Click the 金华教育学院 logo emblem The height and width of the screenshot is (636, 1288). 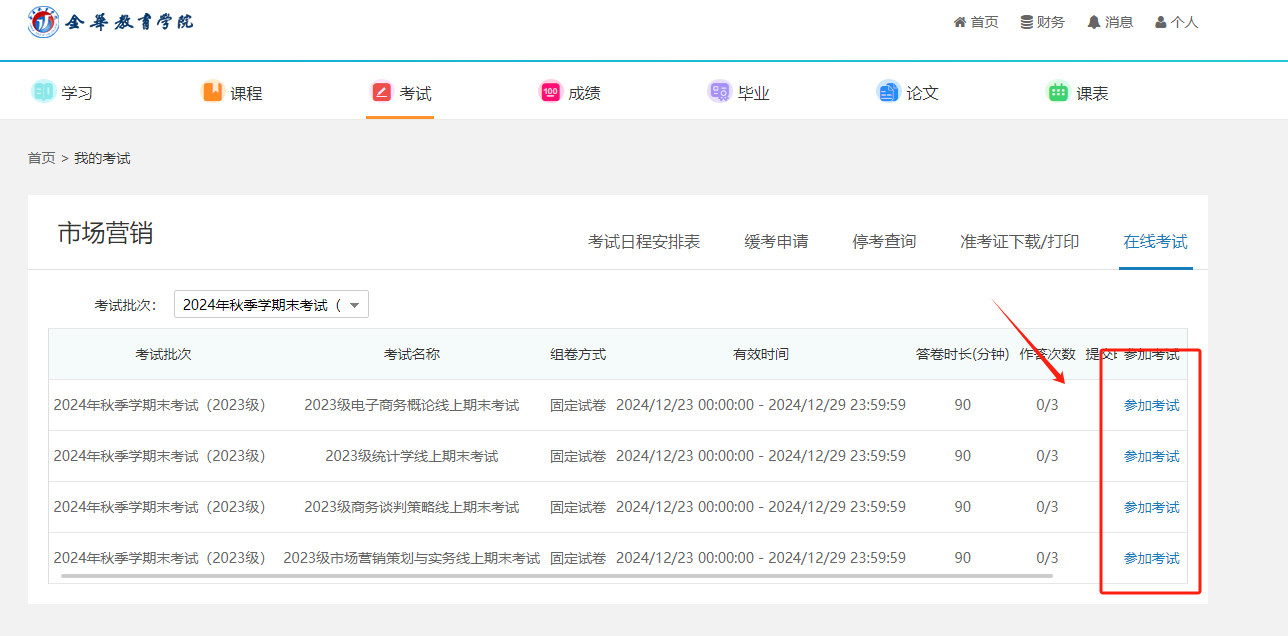tap(44, 21)
